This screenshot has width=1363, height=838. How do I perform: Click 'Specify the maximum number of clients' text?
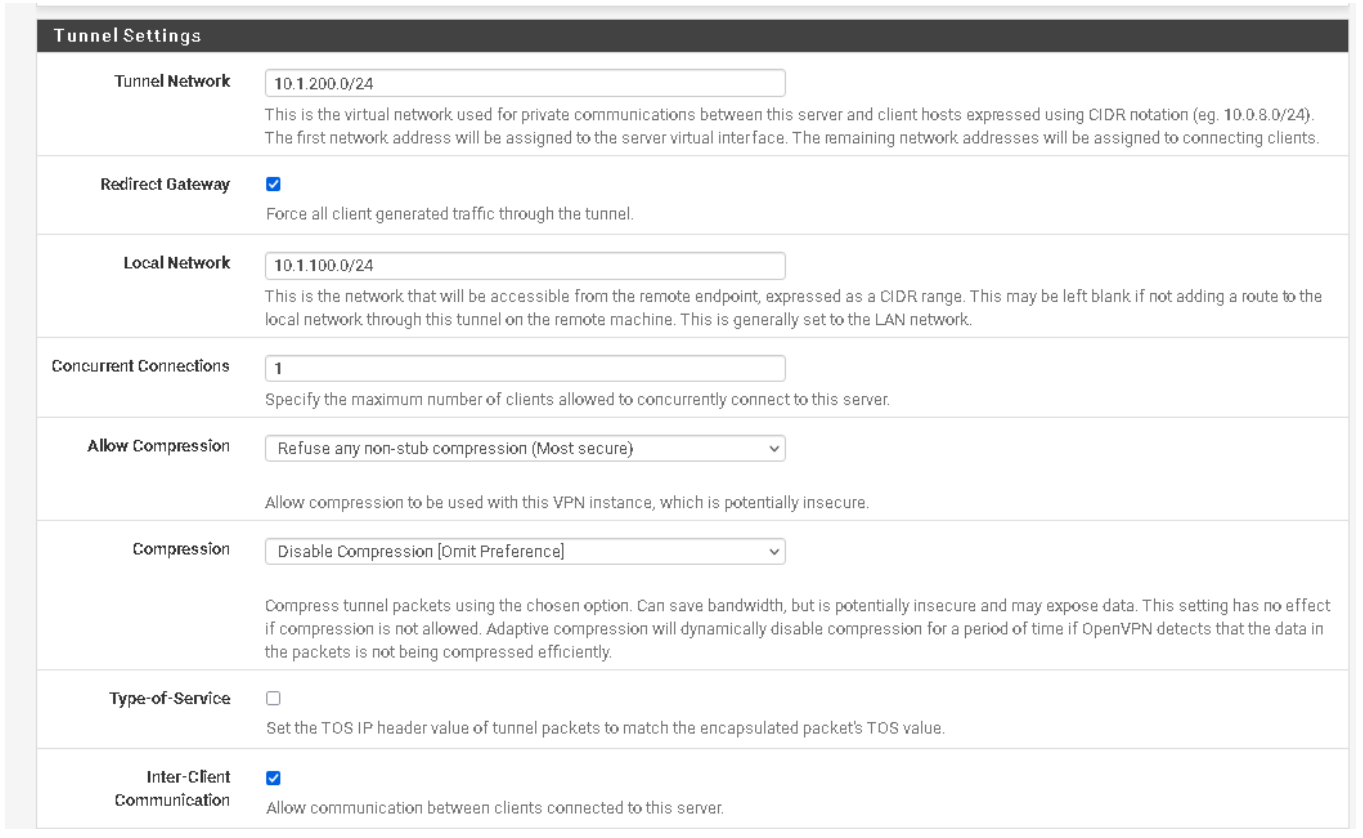tap(577, 400)
